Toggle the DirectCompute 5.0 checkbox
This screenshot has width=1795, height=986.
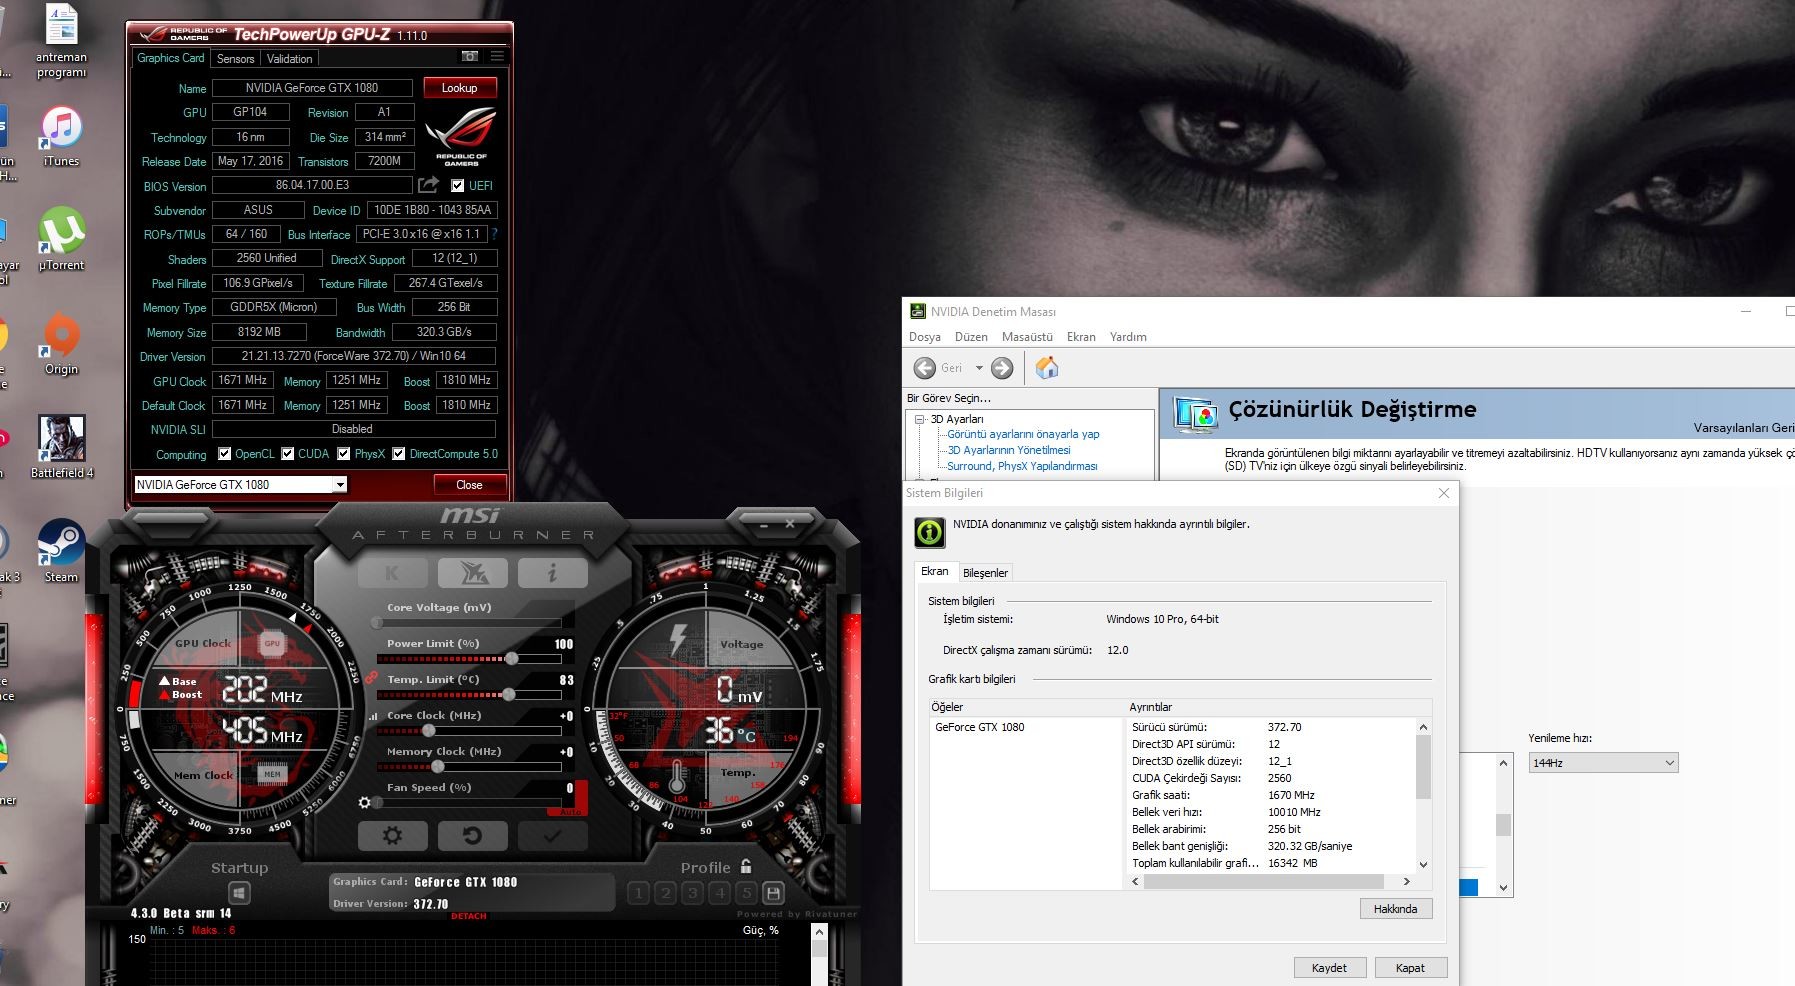[x=399, y=453]
